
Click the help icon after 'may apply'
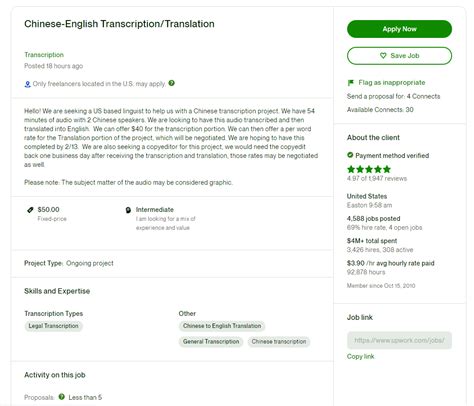(x=172, y=83)
